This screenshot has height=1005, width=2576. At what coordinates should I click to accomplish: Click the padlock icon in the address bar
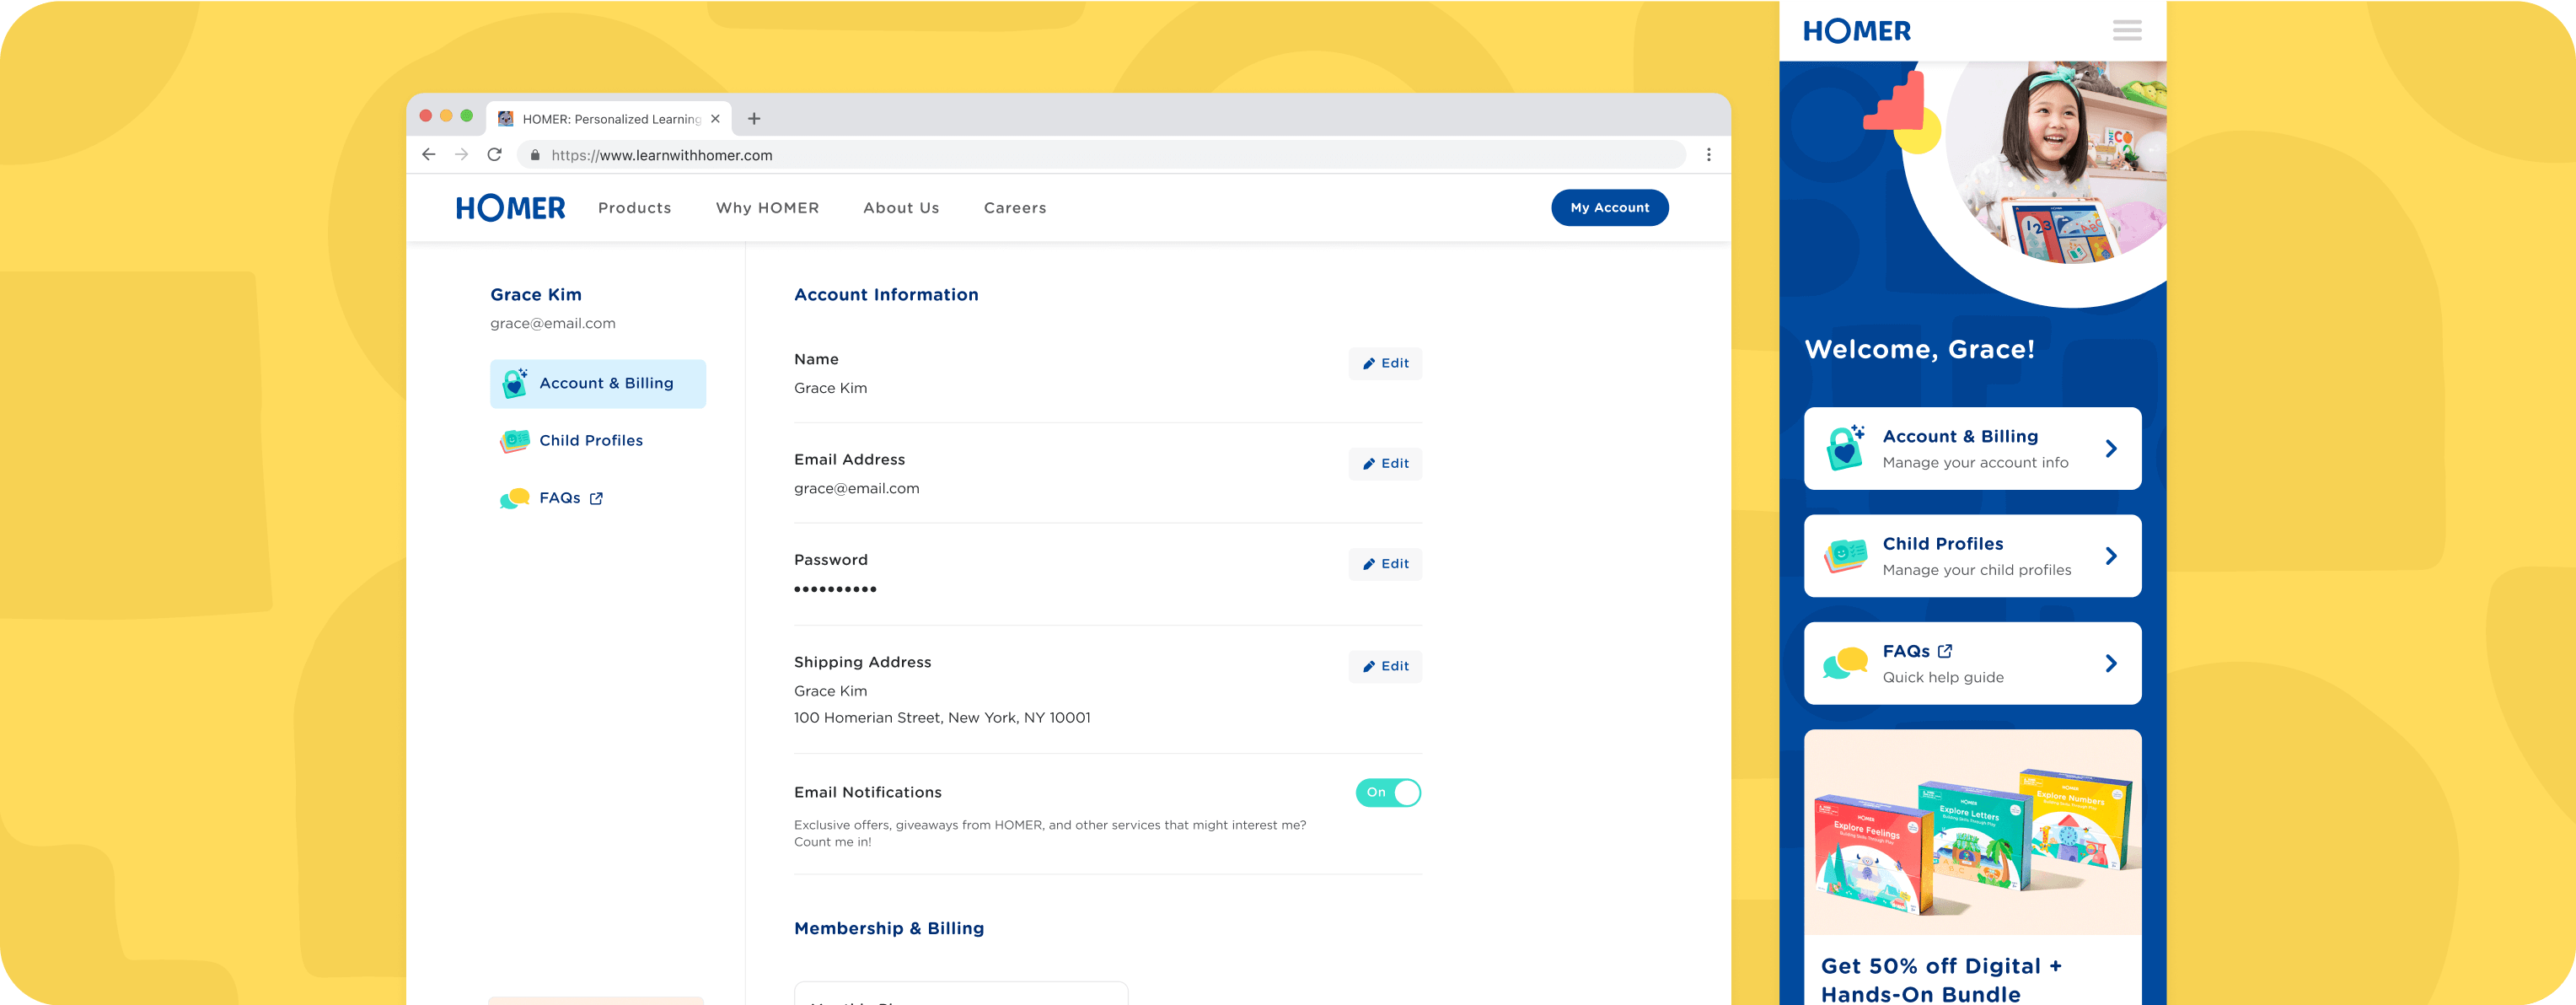[535, 155]
